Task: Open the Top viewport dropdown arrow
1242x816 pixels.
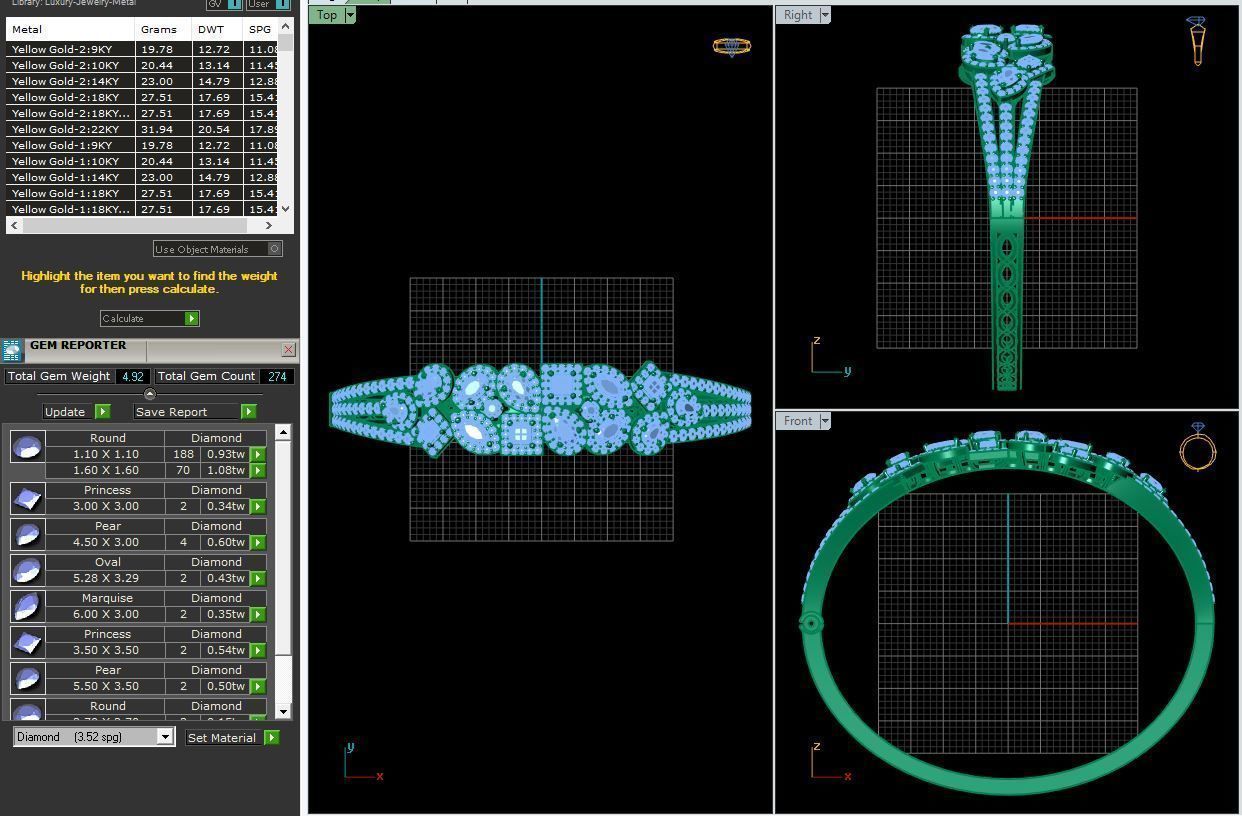Action: 350,15
